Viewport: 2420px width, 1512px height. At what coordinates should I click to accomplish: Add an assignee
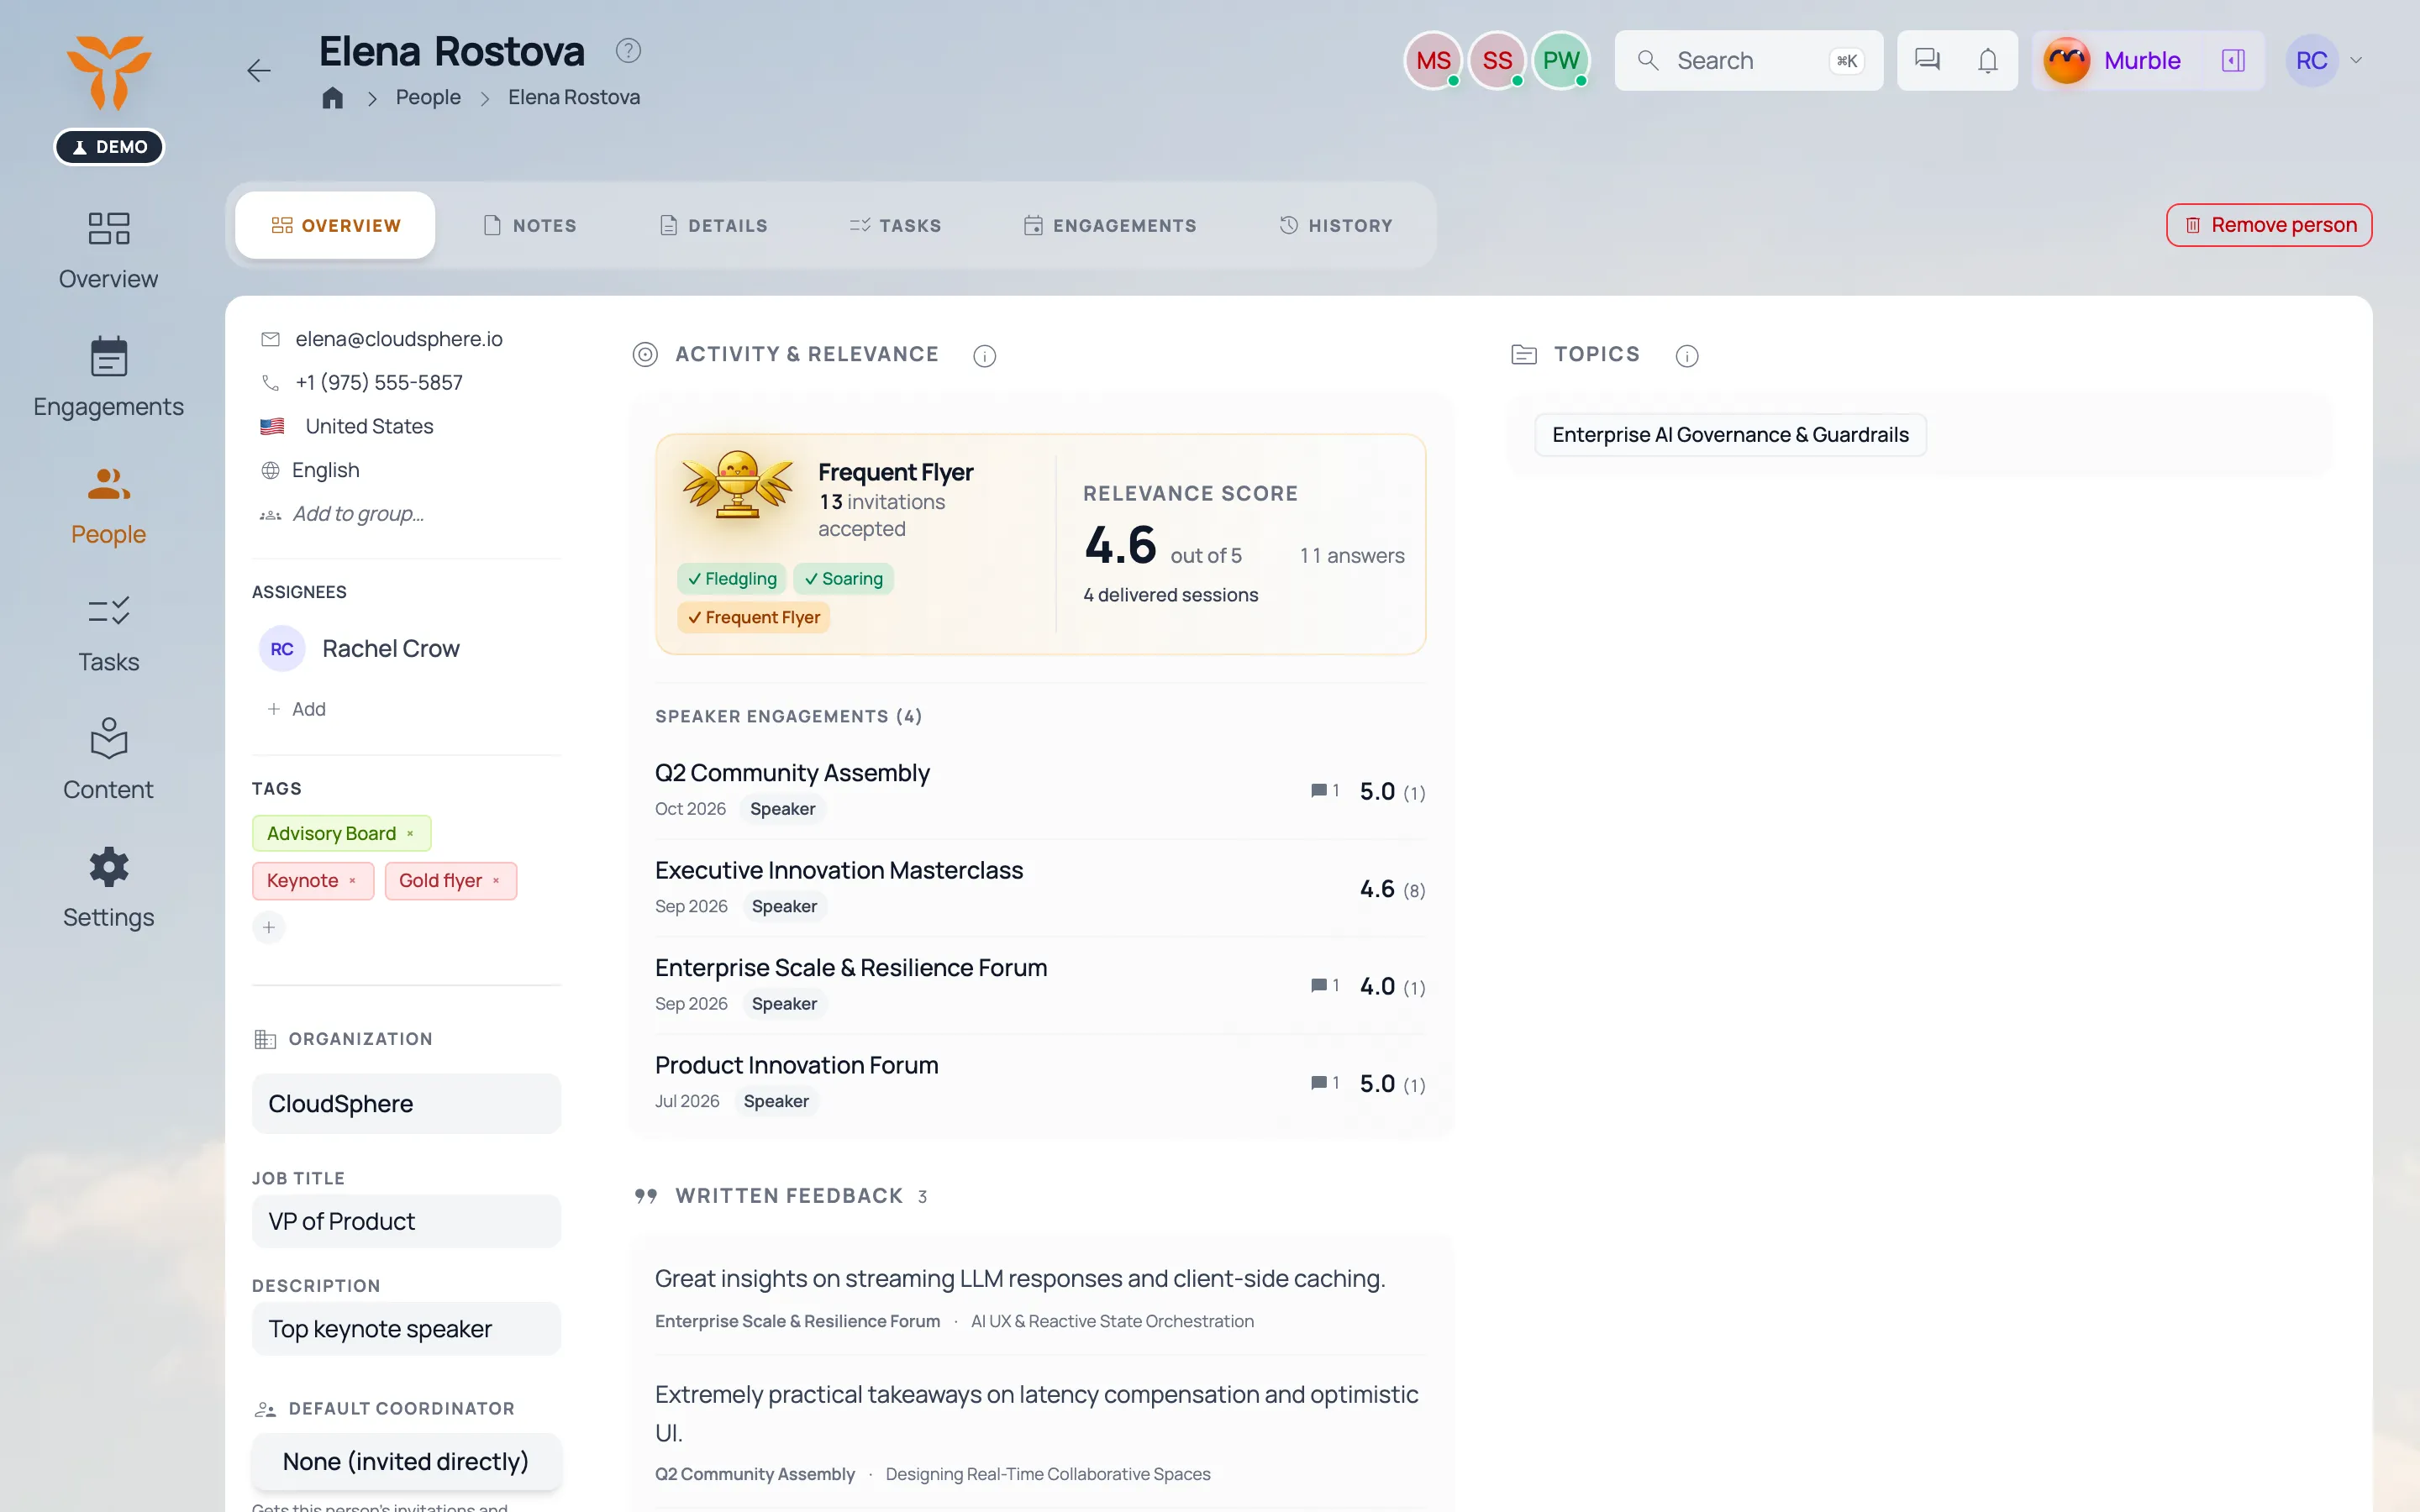tap(296, 709)
